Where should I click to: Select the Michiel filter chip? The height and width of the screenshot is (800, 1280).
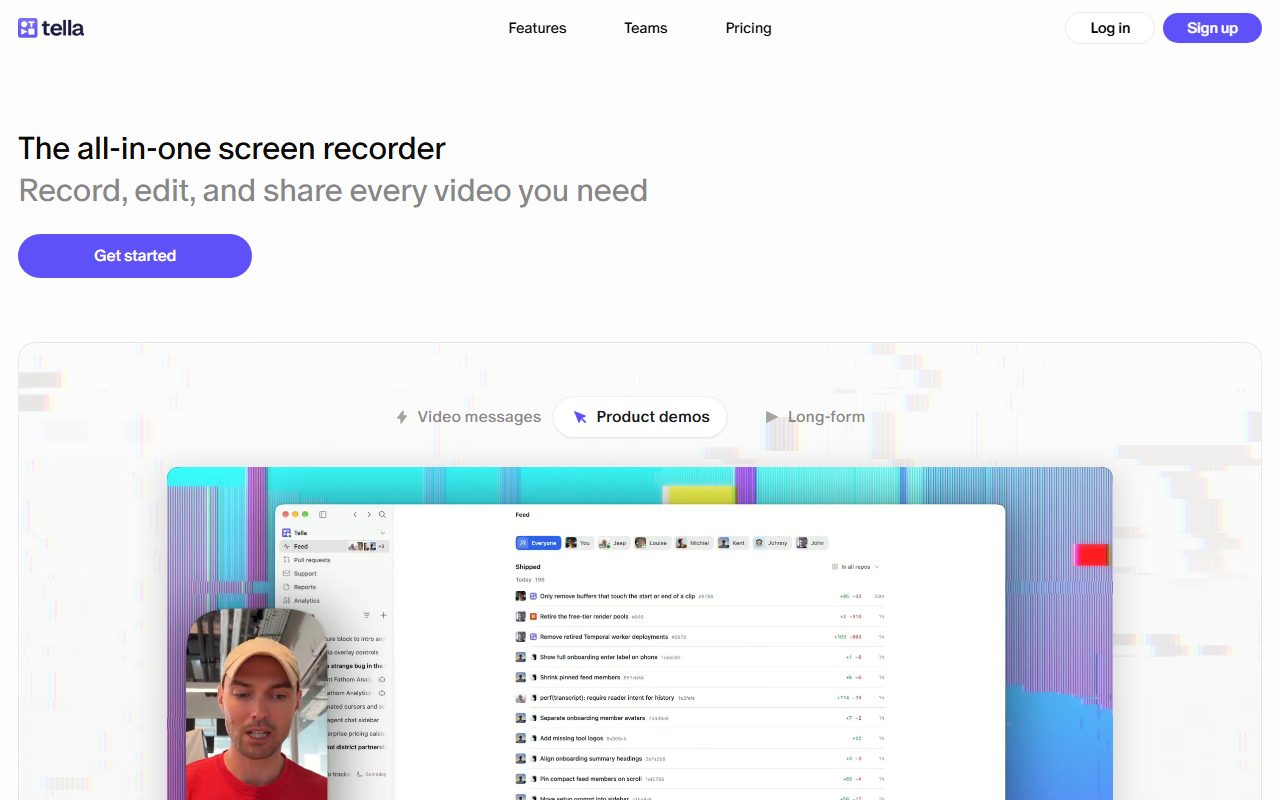[693, 543]
